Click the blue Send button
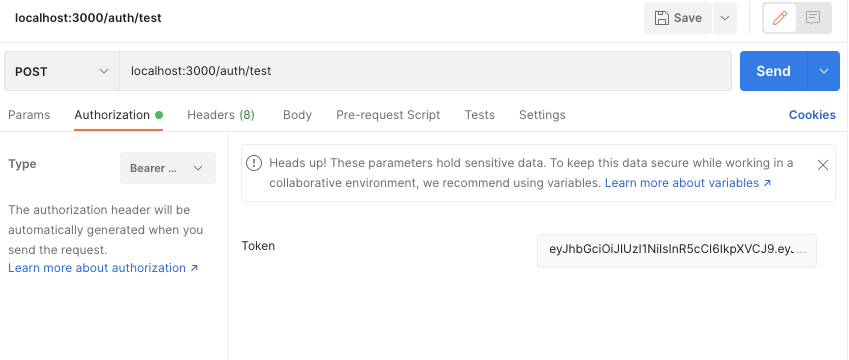The width and height of the screenshot is (849, 360). tap(773, 71)
